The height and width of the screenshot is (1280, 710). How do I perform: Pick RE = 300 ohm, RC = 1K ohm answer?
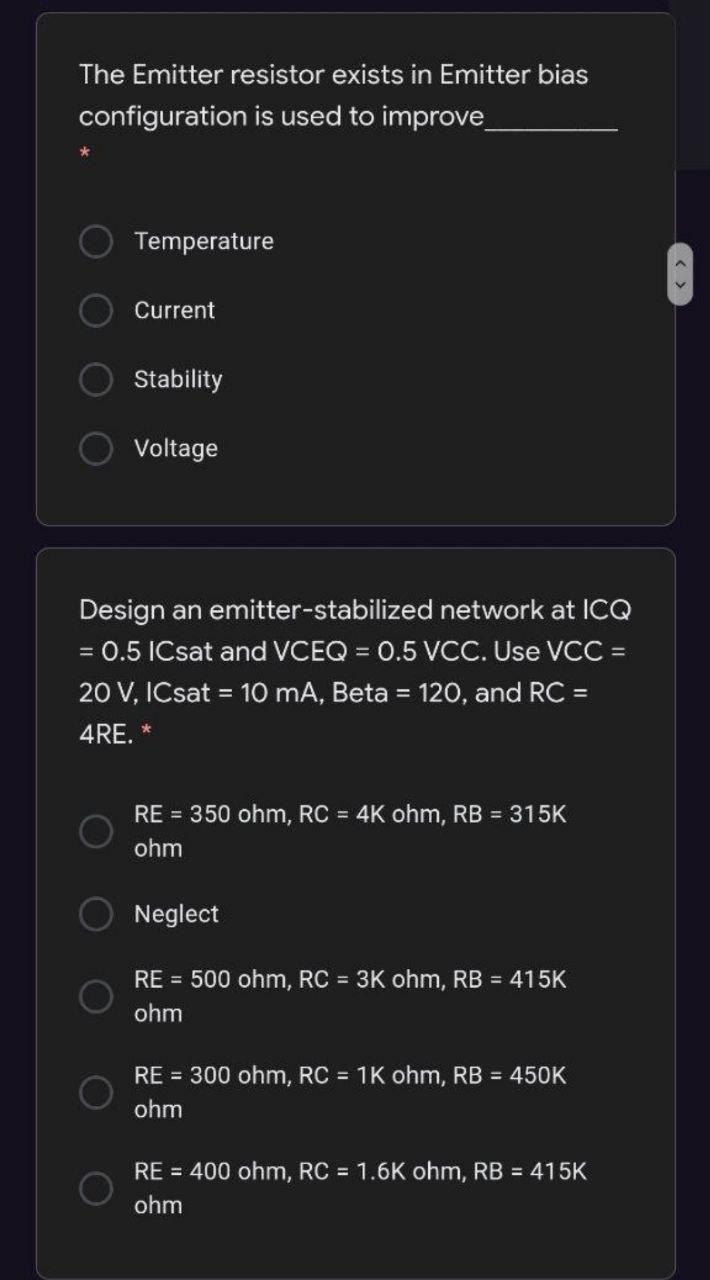(x=97, y=1092)
